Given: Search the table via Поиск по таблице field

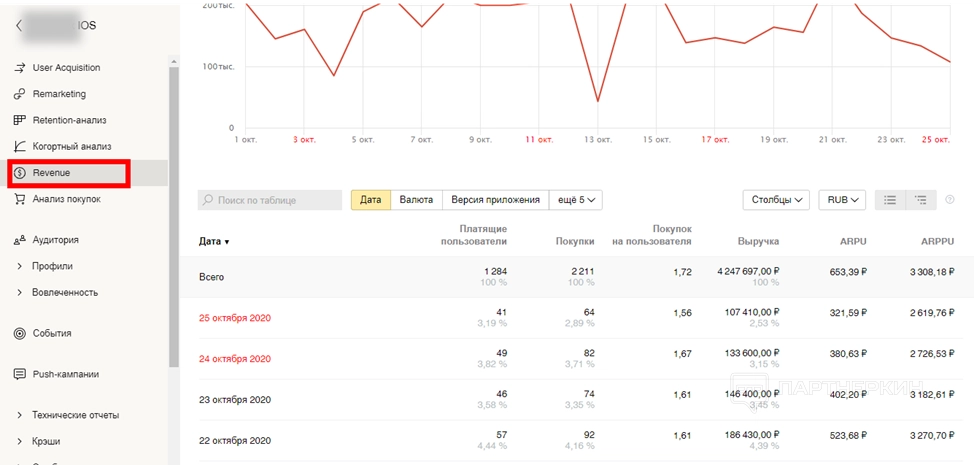Looking at the screenshot, I should click(270, 201).
